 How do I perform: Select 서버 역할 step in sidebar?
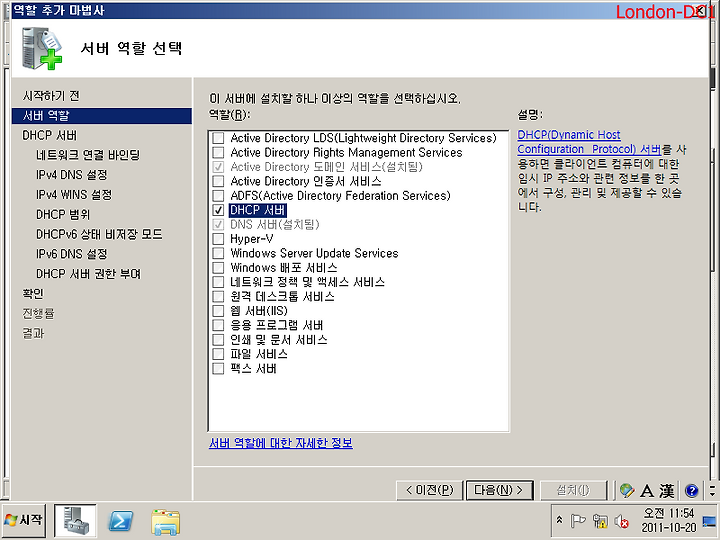[101, 116]
